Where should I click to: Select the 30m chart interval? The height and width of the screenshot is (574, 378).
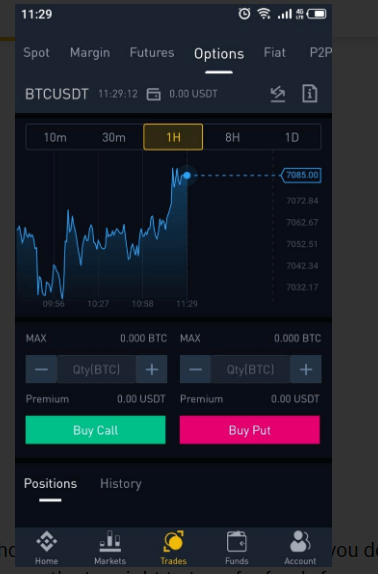(x=114, y=137)
